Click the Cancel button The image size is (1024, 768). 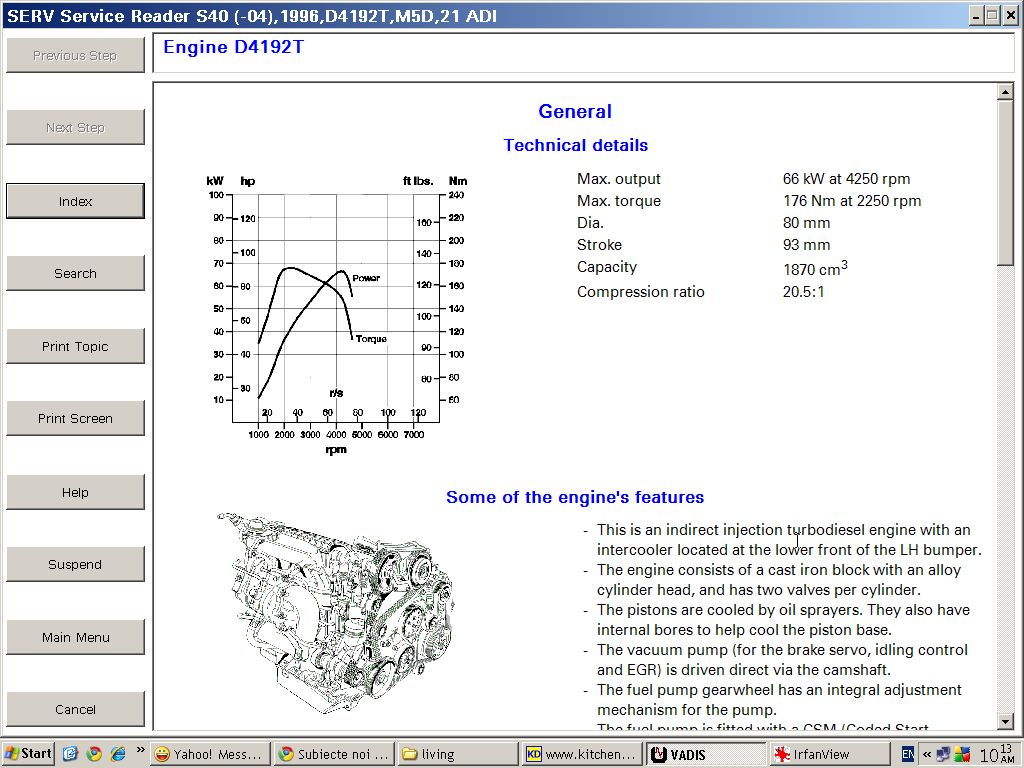tap(75, 709)
